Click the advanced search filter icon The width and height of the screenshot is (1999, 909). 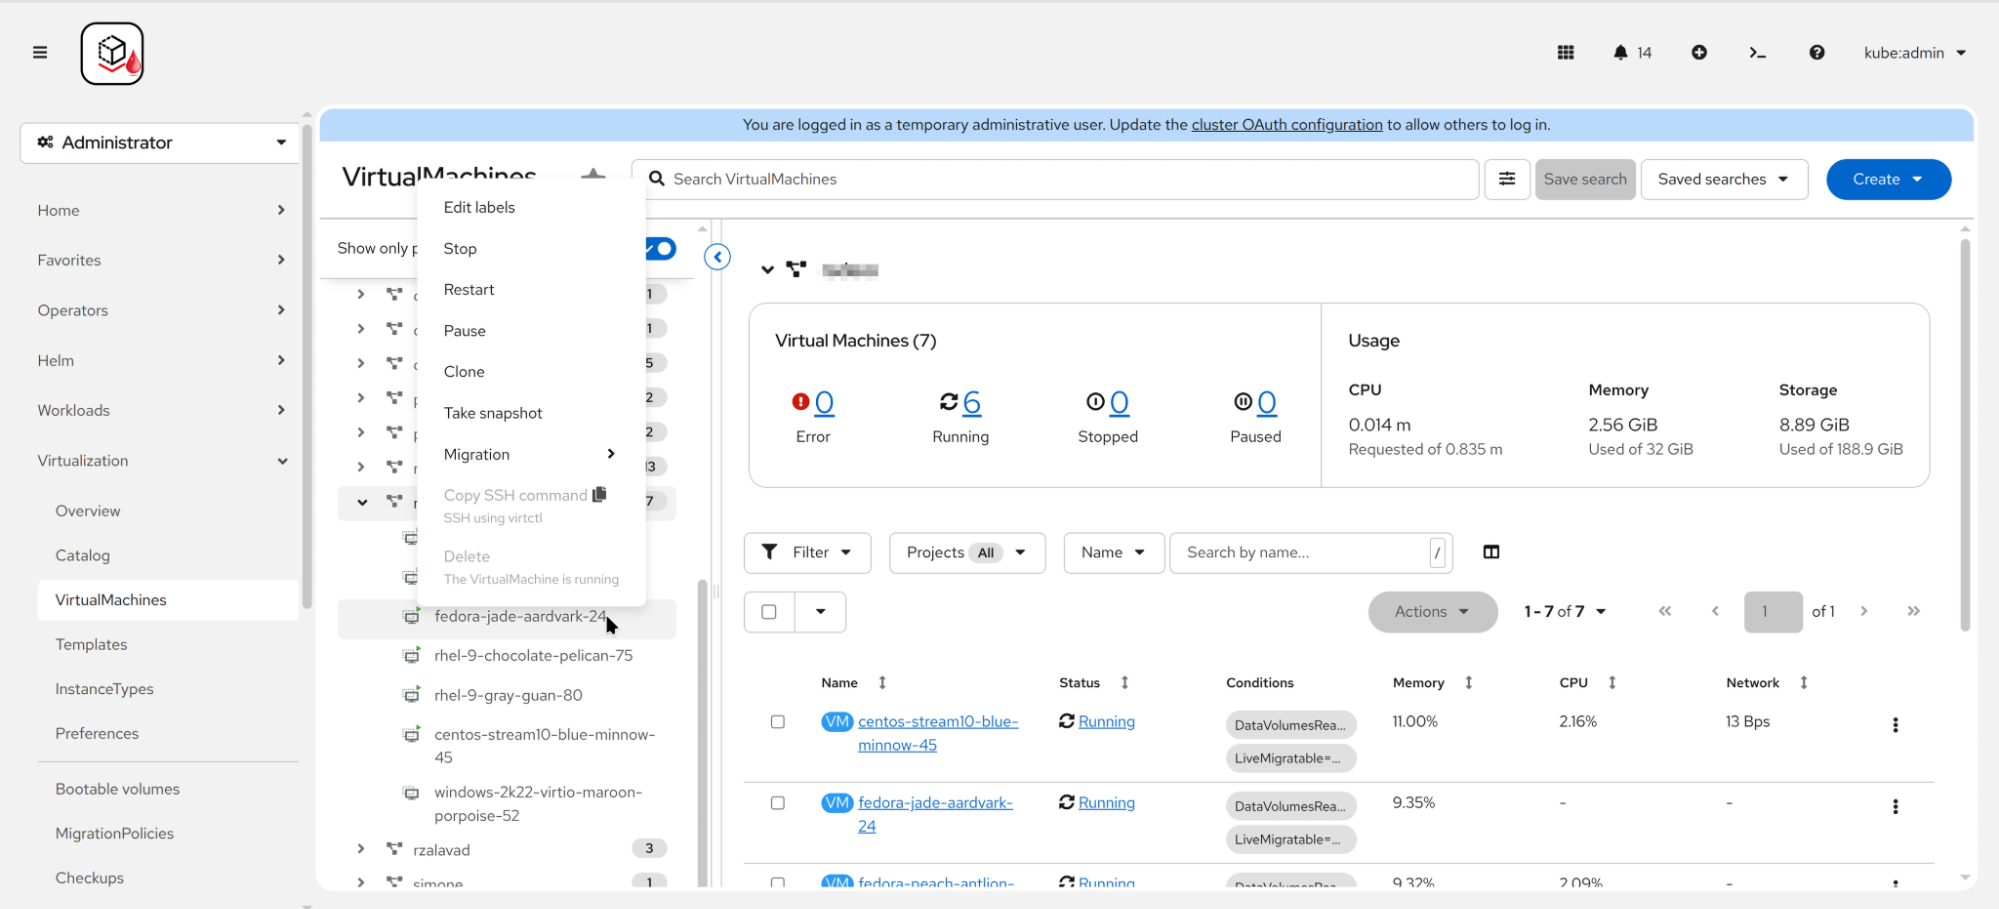(1506, 179)
